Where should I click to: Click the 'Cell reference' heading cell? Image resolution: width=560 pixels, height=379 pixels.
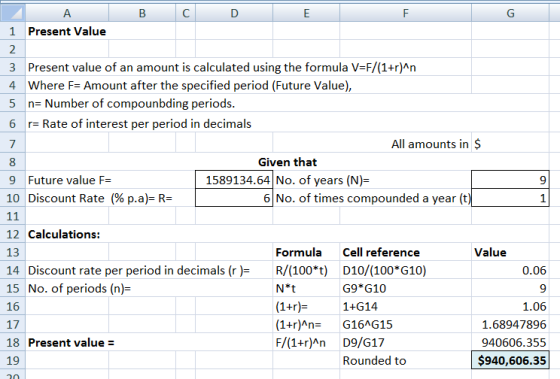(x=405, y=252)
